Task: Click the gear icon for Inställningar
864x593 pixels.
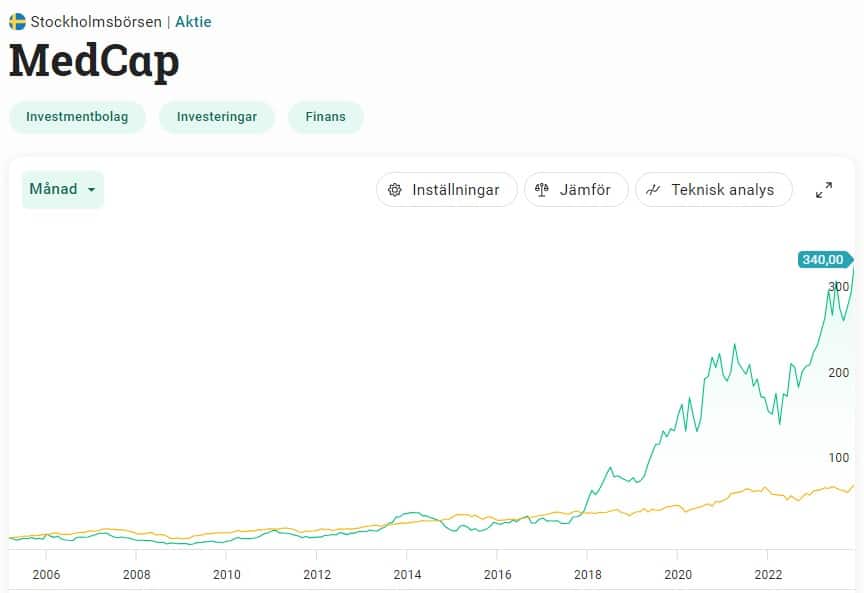Action: pyautogui.click(x=395, y=190)
